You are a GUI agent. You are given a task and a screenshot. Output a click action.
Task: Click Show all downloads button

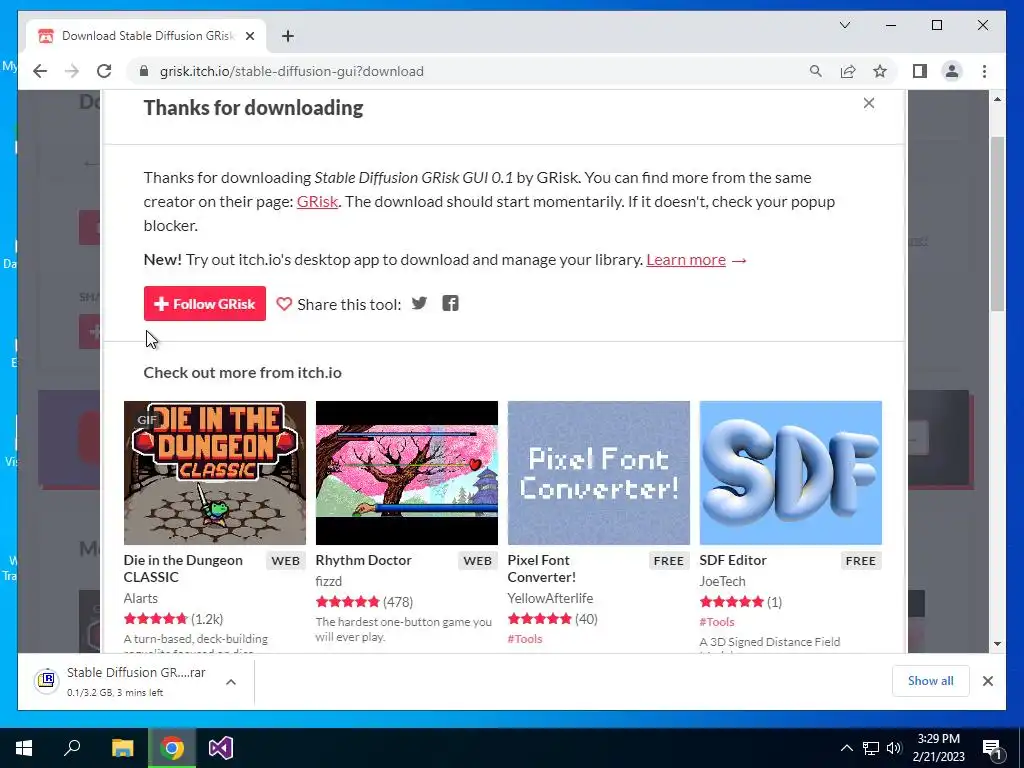[x=931, y=681]
